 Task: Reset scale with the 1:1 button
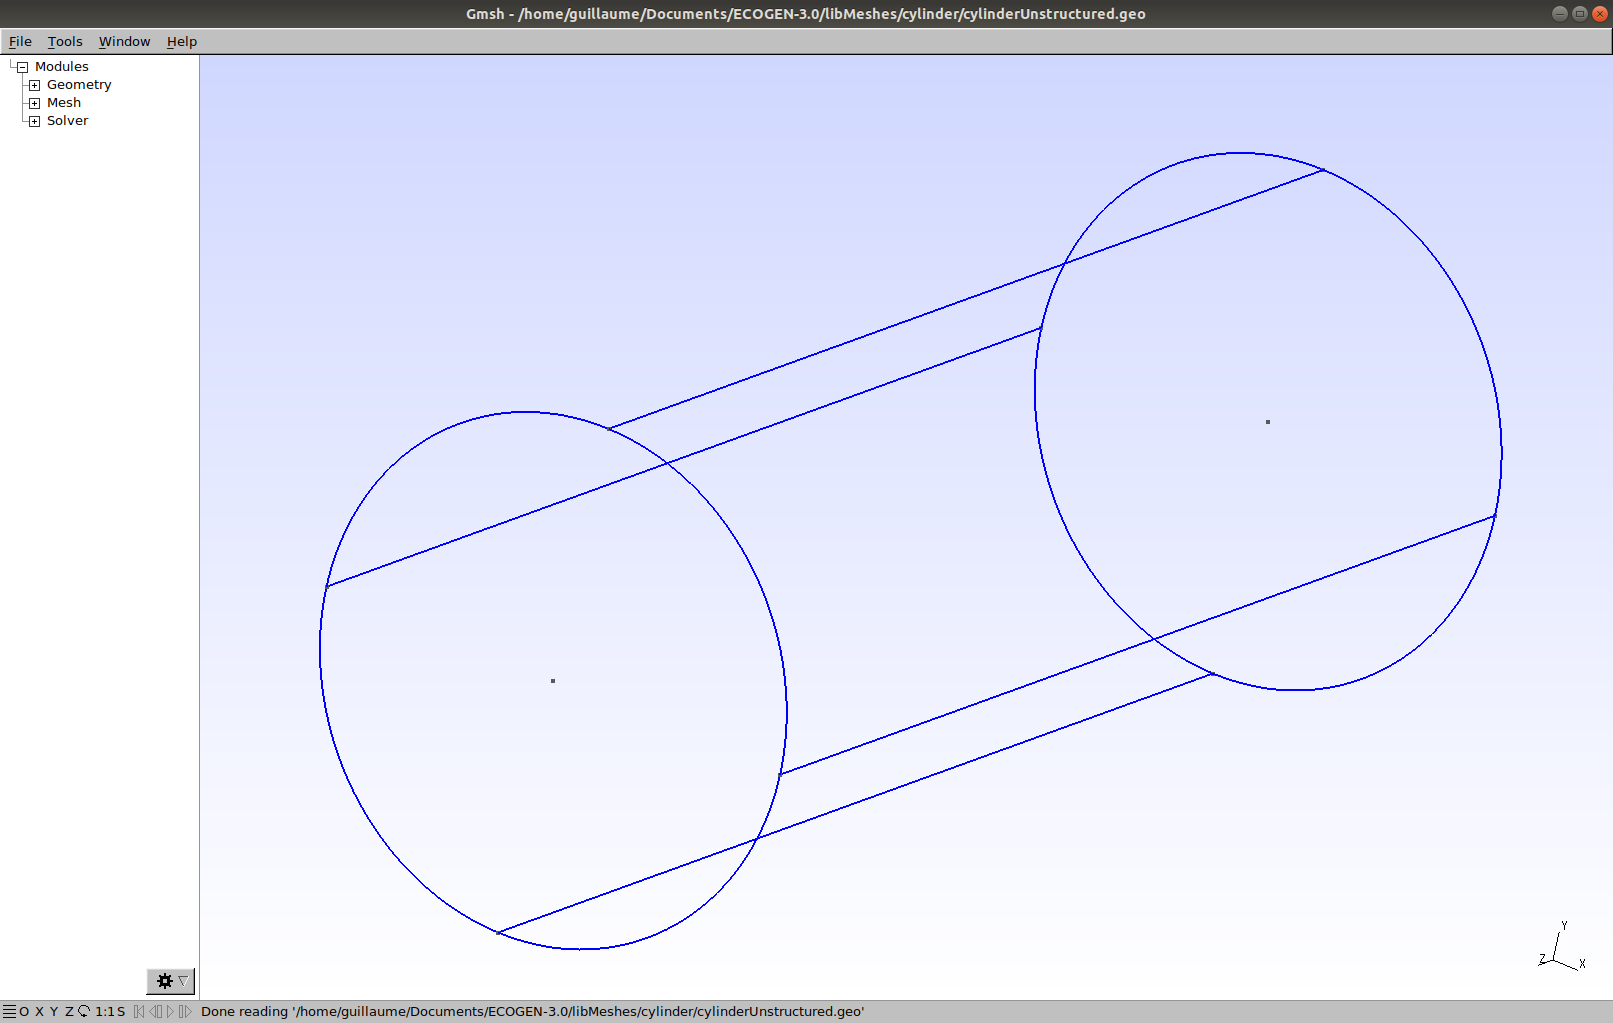pyautogui.click(x=104, y=1011)
